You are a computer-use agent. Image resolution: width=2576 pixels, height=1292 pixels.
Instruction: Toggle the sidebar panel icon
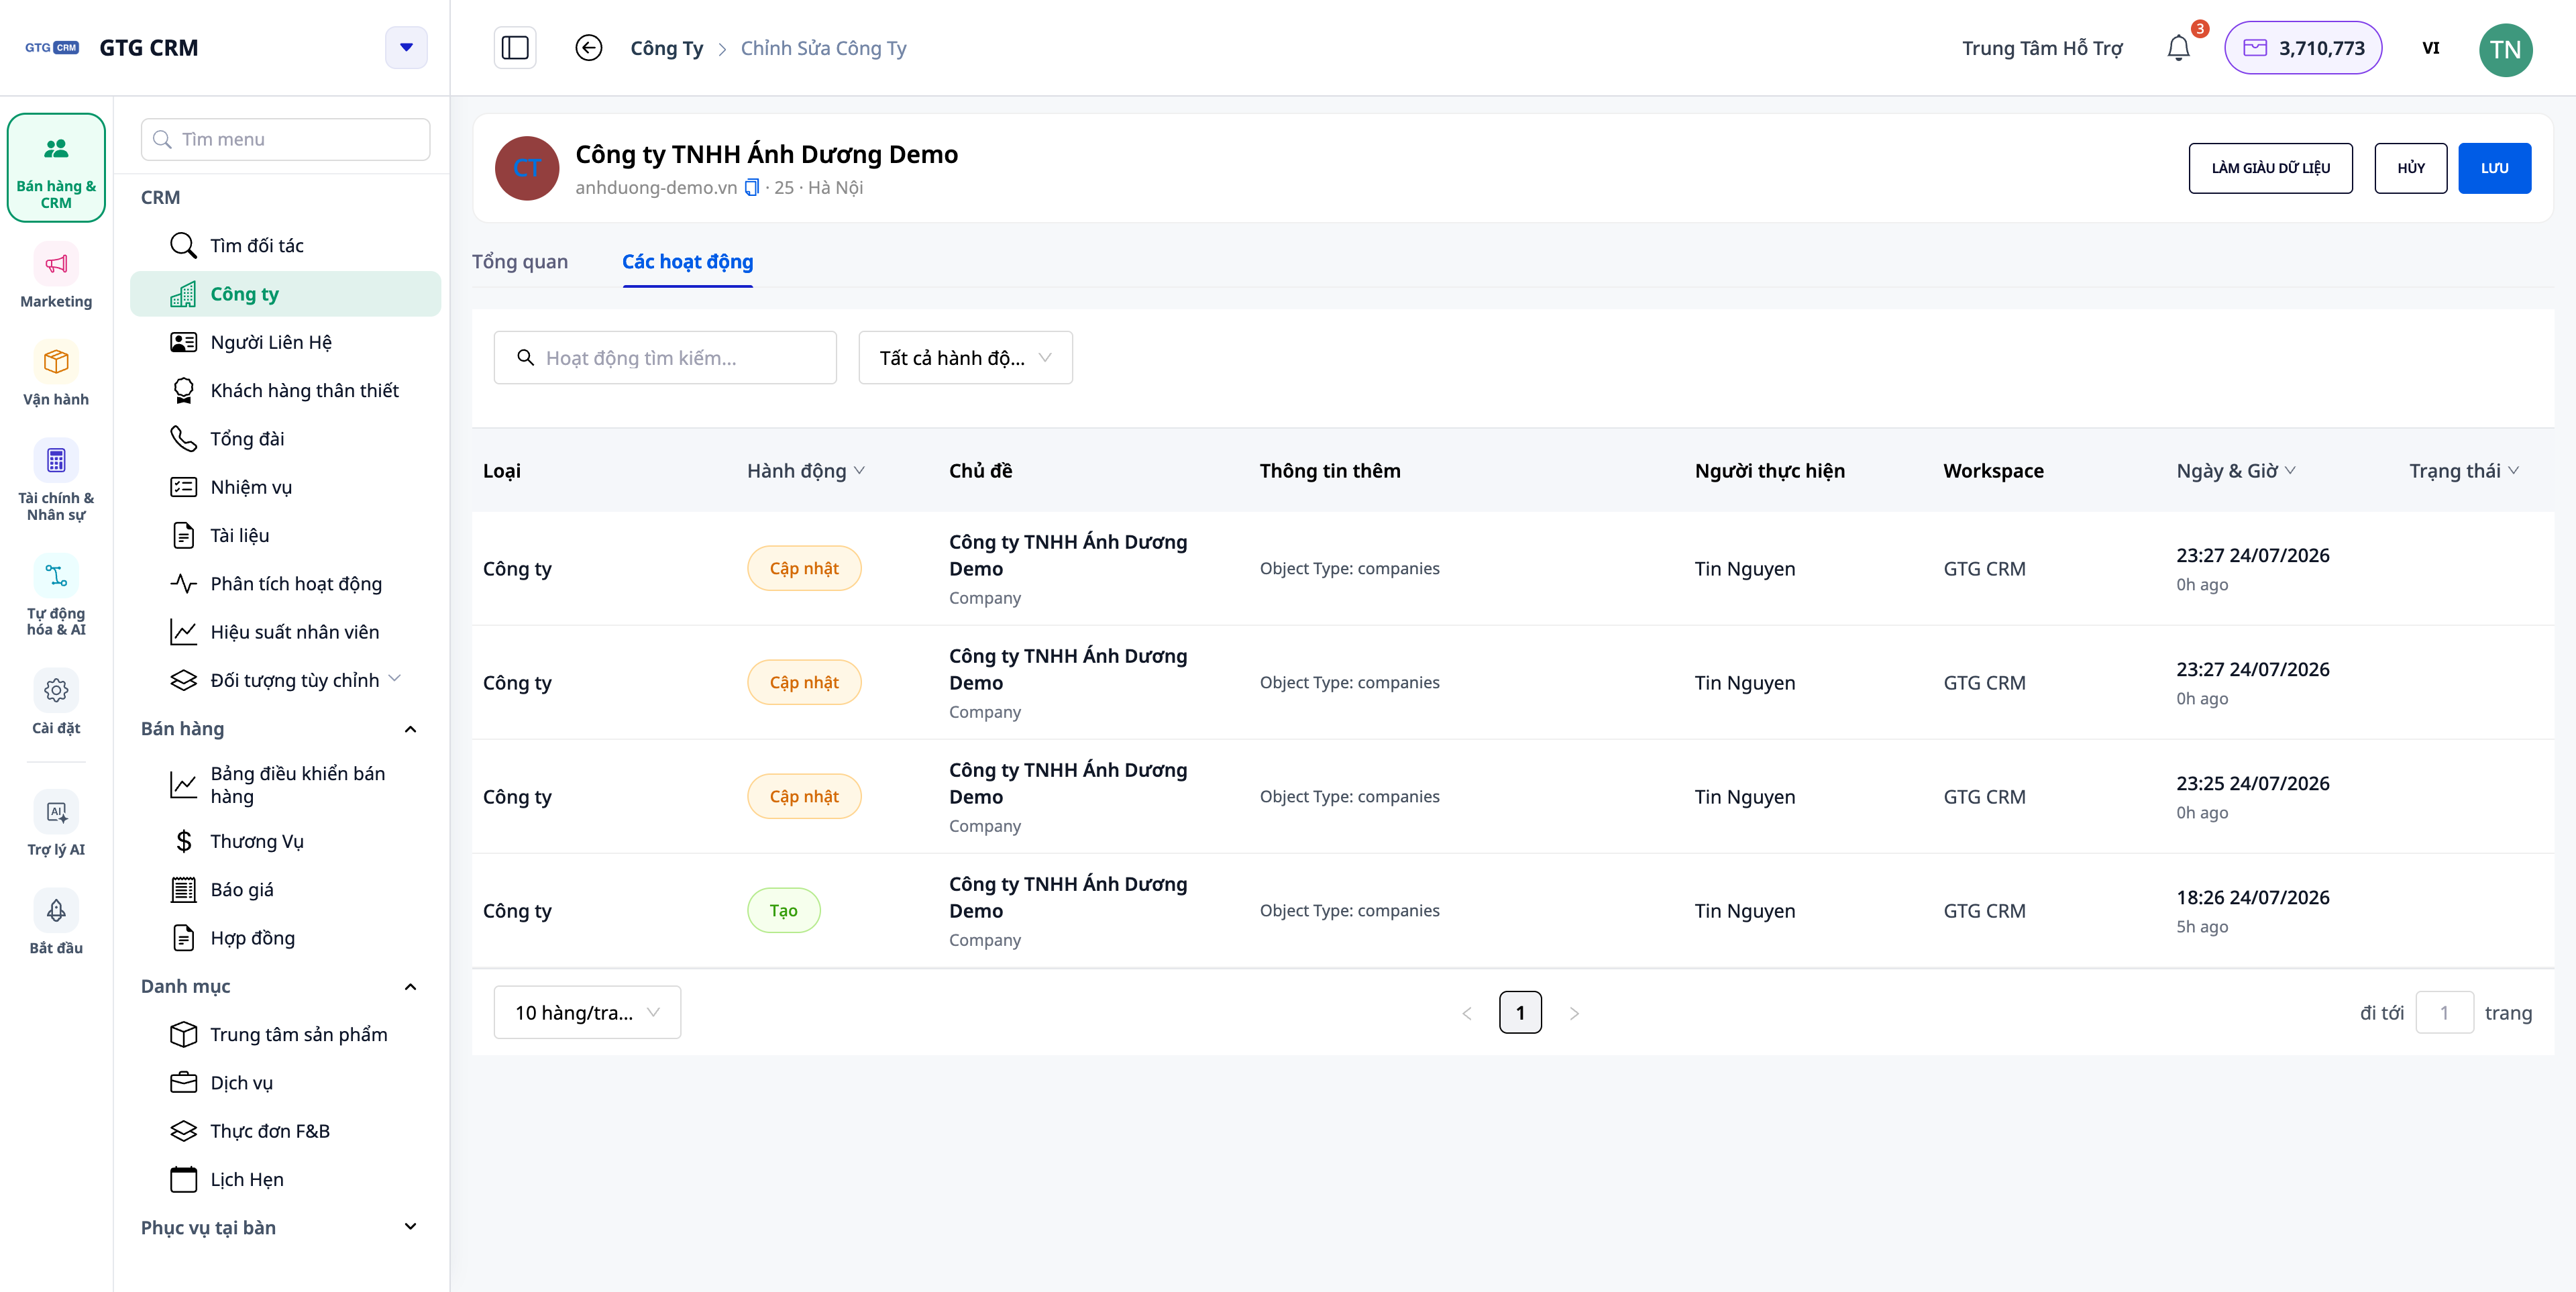515,48
